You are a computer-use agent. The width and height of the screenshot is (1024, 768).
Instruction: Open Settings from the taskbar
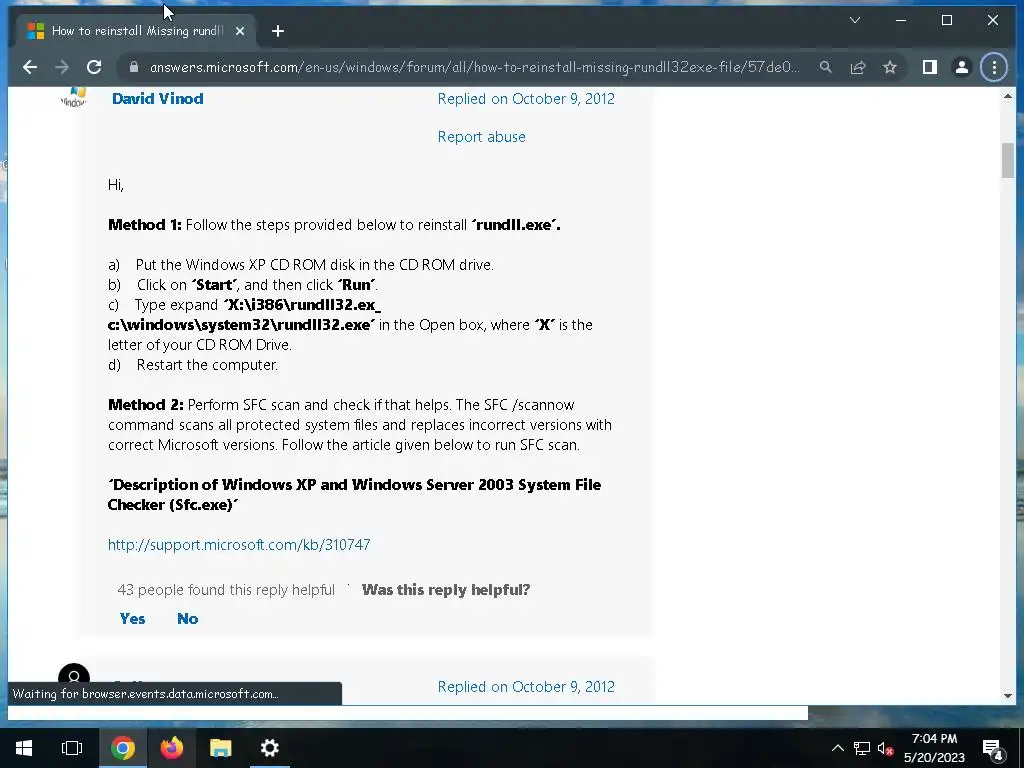point(270,748)
